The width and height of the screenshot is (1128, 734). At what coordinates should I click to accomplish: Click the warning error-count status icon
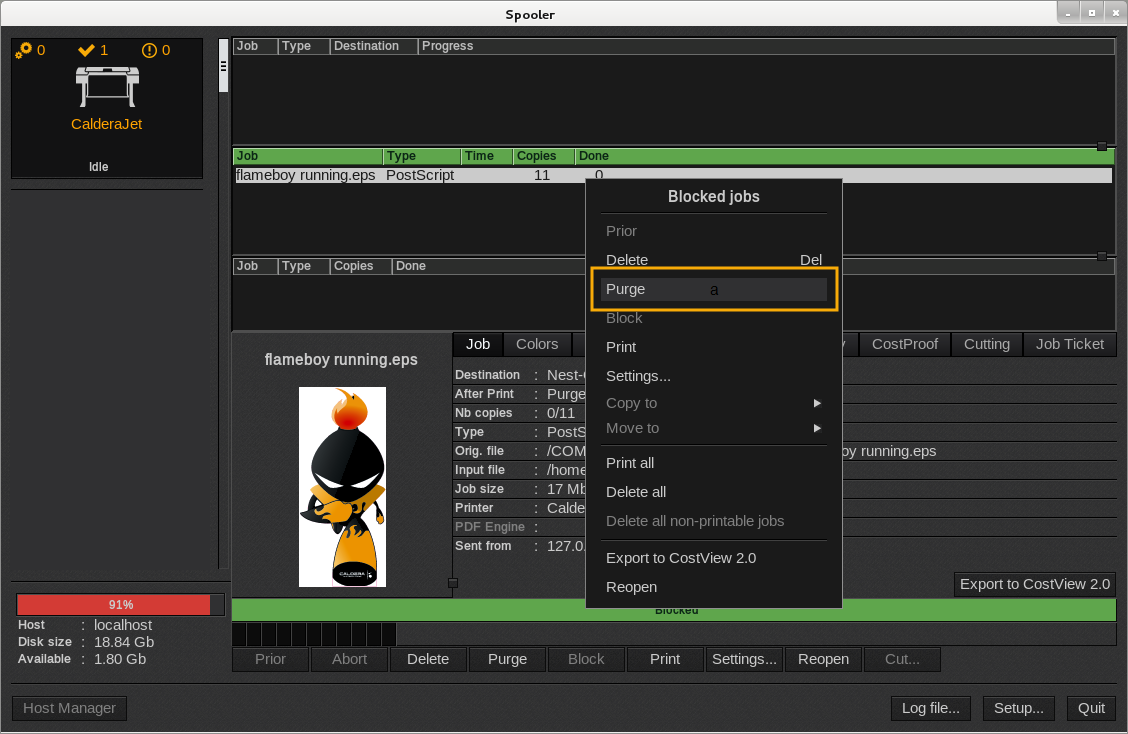(x=149, y=50)
